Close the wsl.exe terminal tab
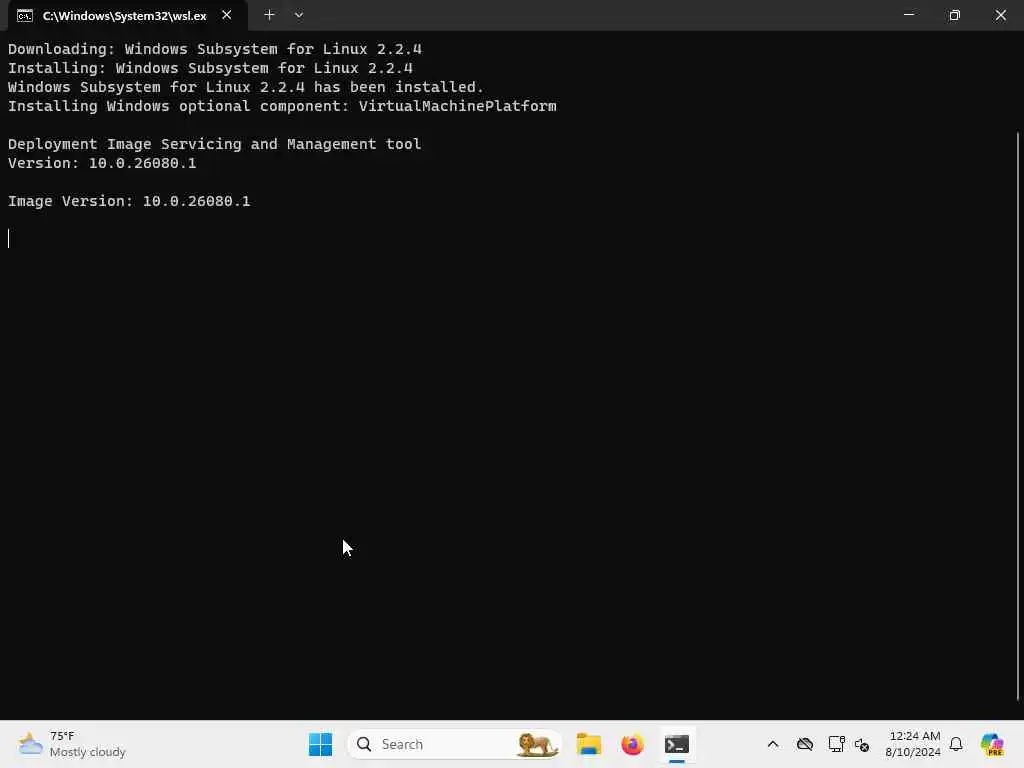The width and height of the screenshot is (1024, 768). [227, 15]
